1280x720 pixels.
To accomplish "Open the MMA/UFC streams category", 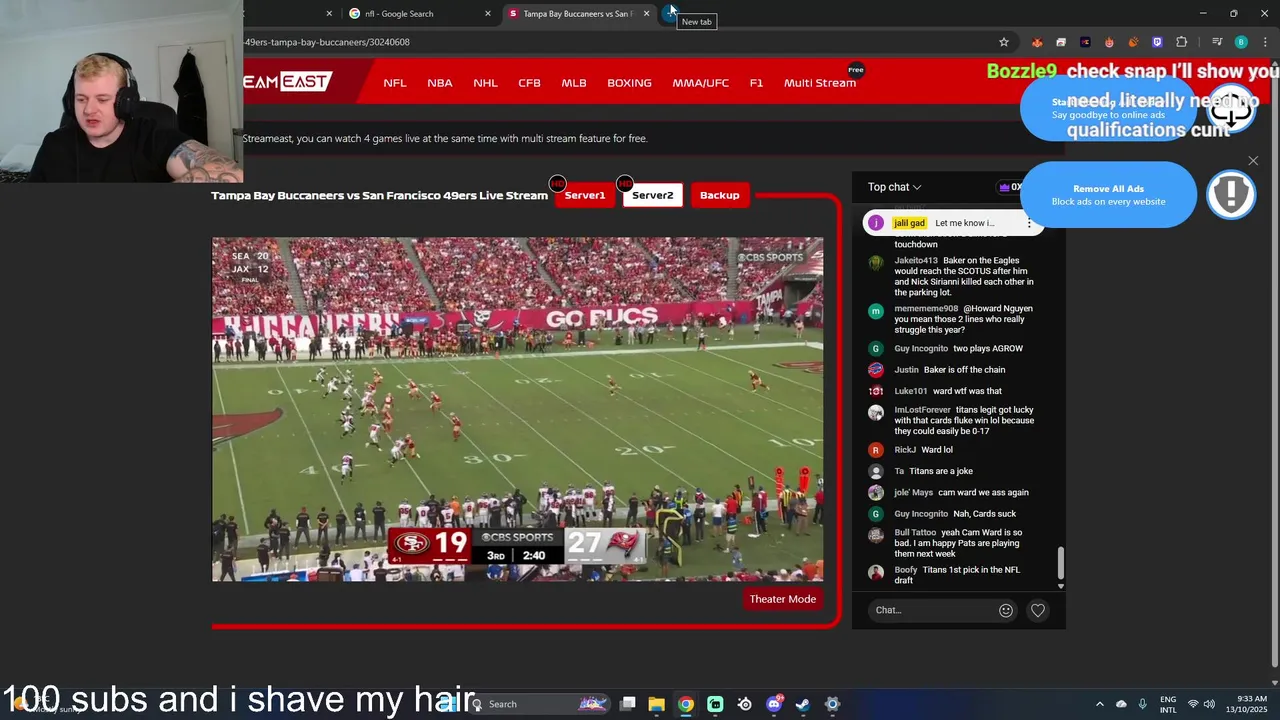I will [x=700, y=83].
